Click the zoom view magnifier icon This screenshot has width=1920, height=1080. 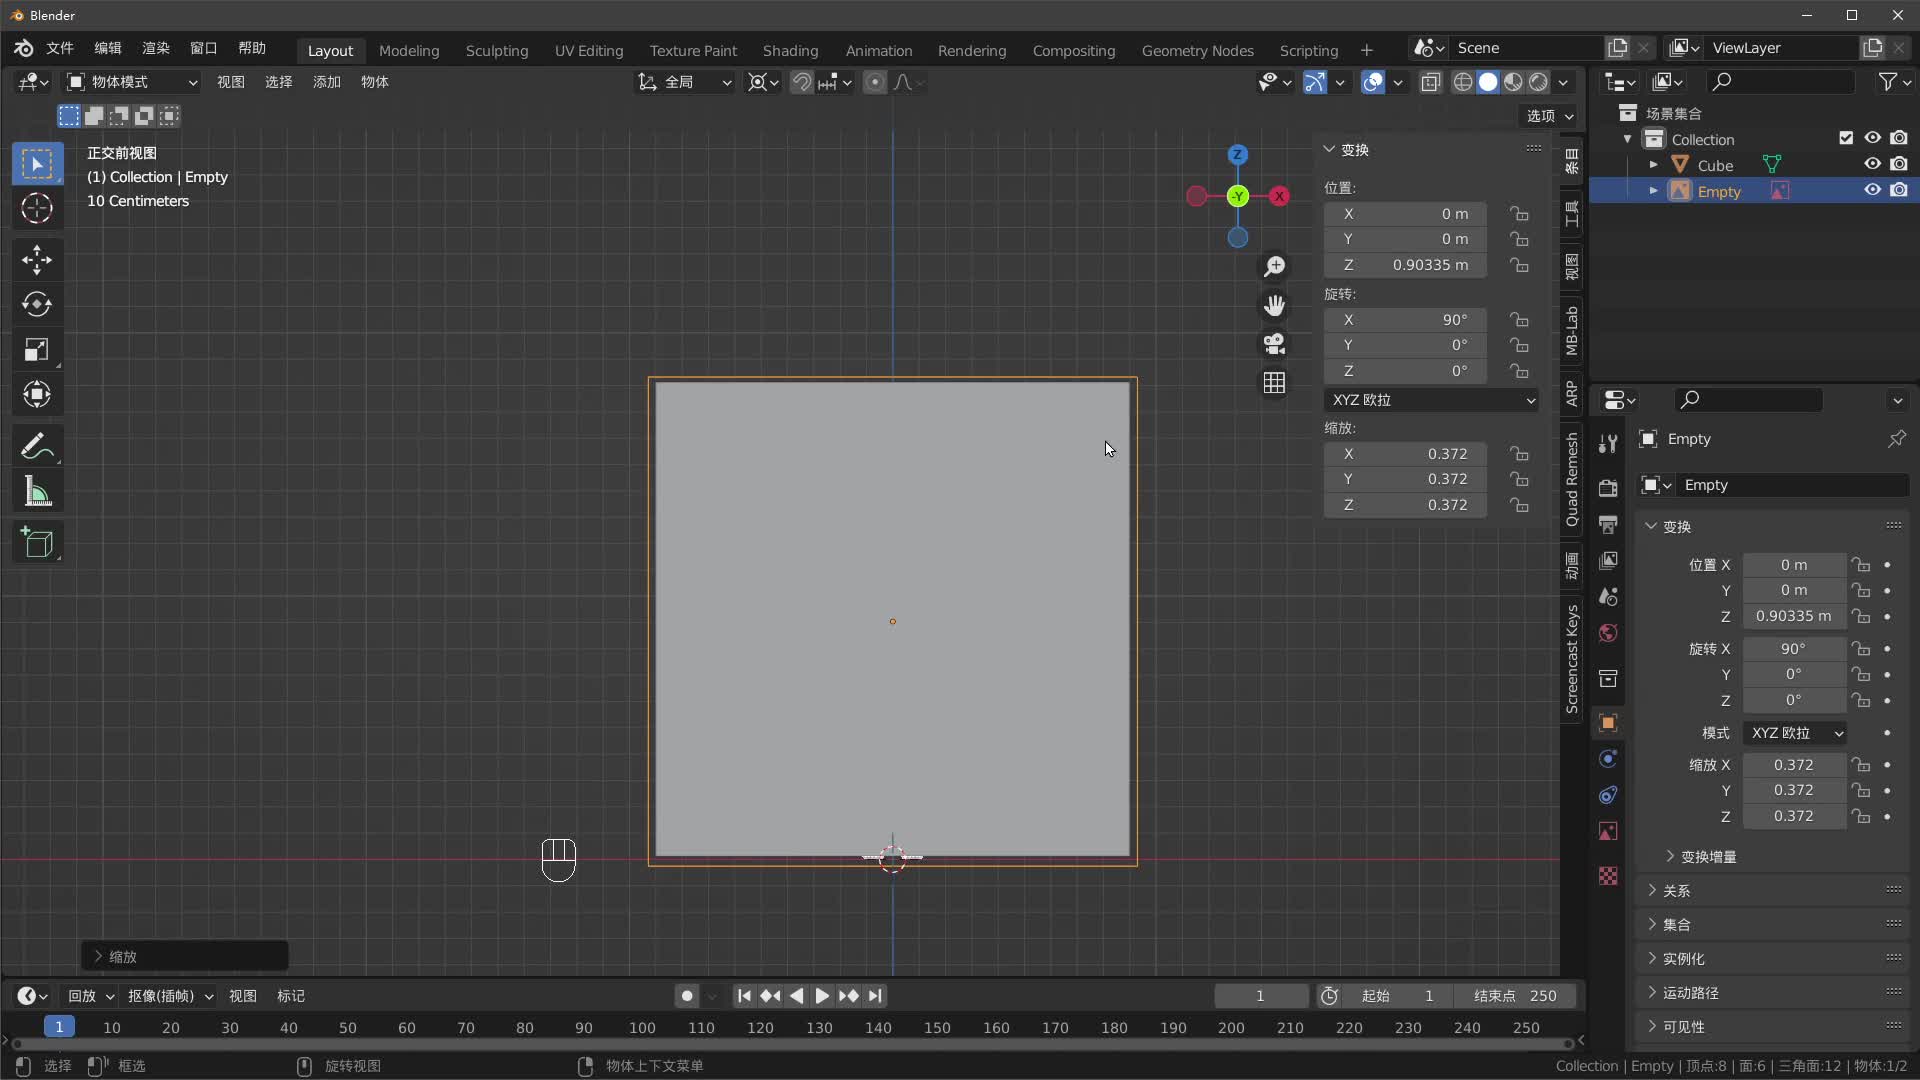pyautogui.click(x=1274, y=266)
